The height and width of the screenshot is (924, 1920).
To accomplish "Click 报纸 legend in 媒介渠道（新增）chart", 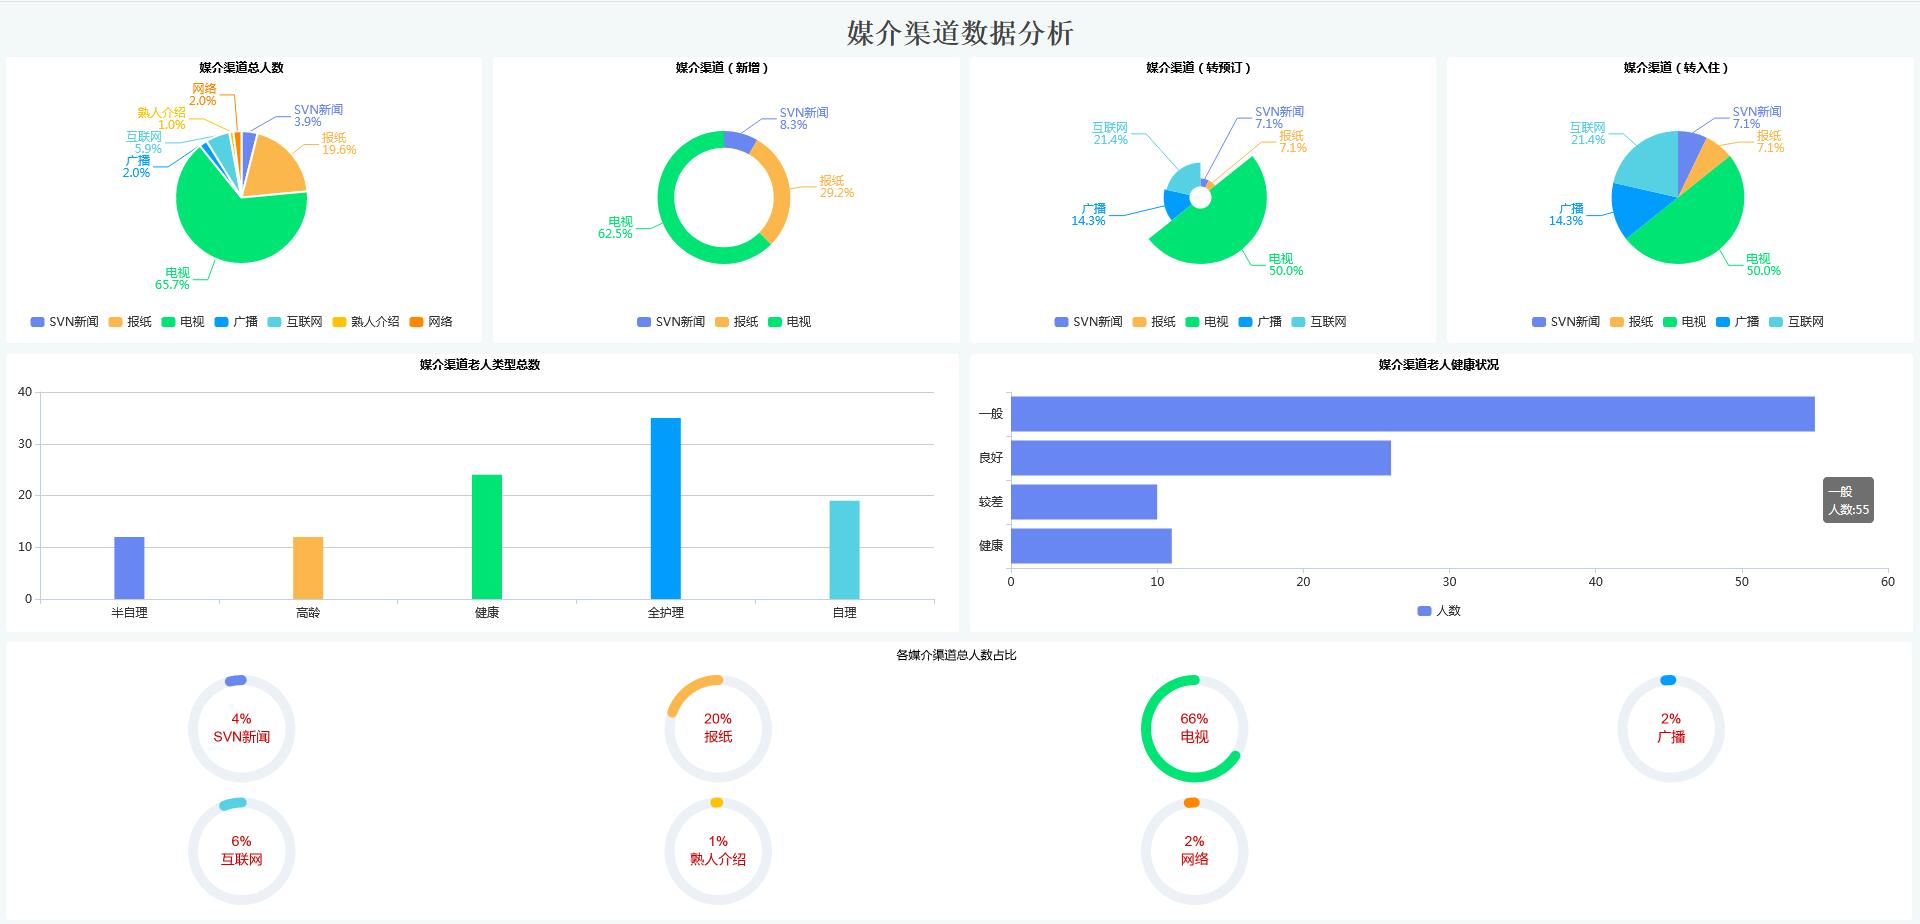I will [736, 322].
